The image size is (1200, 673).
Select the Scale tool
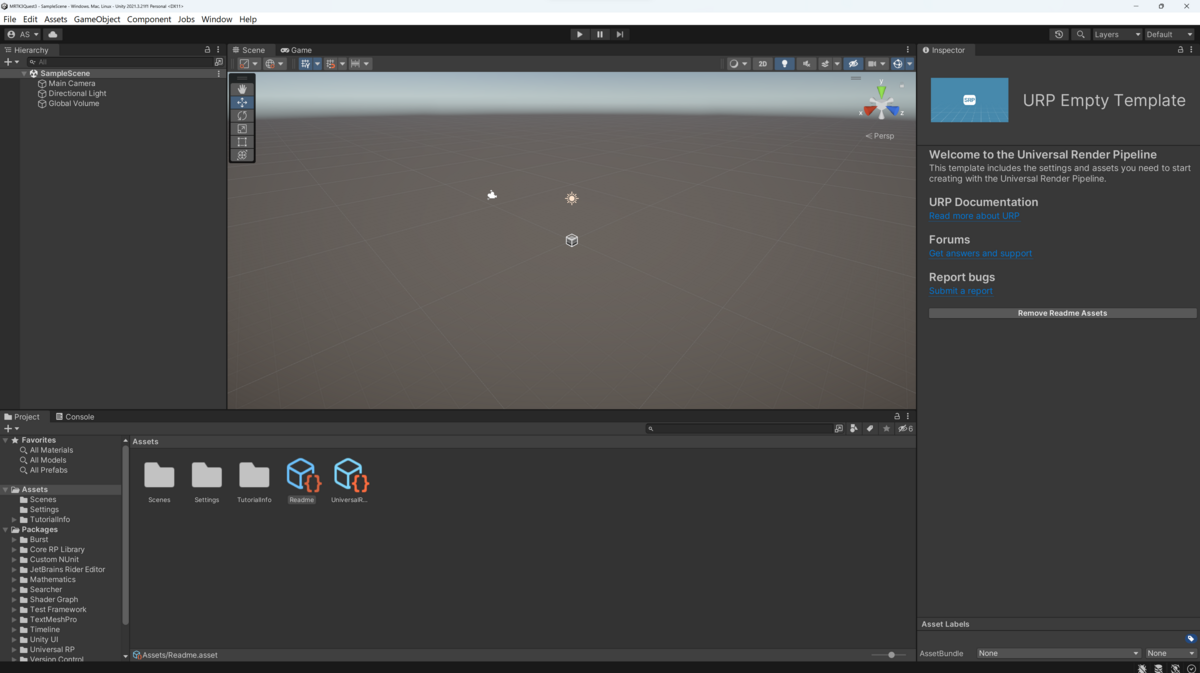(x=242, y=129)
